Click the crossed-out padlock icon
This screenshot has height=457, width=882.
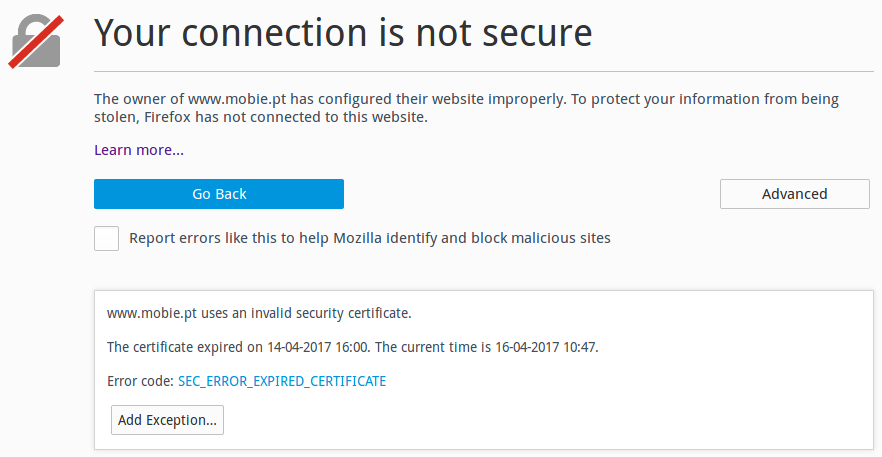tap(36, 42)
